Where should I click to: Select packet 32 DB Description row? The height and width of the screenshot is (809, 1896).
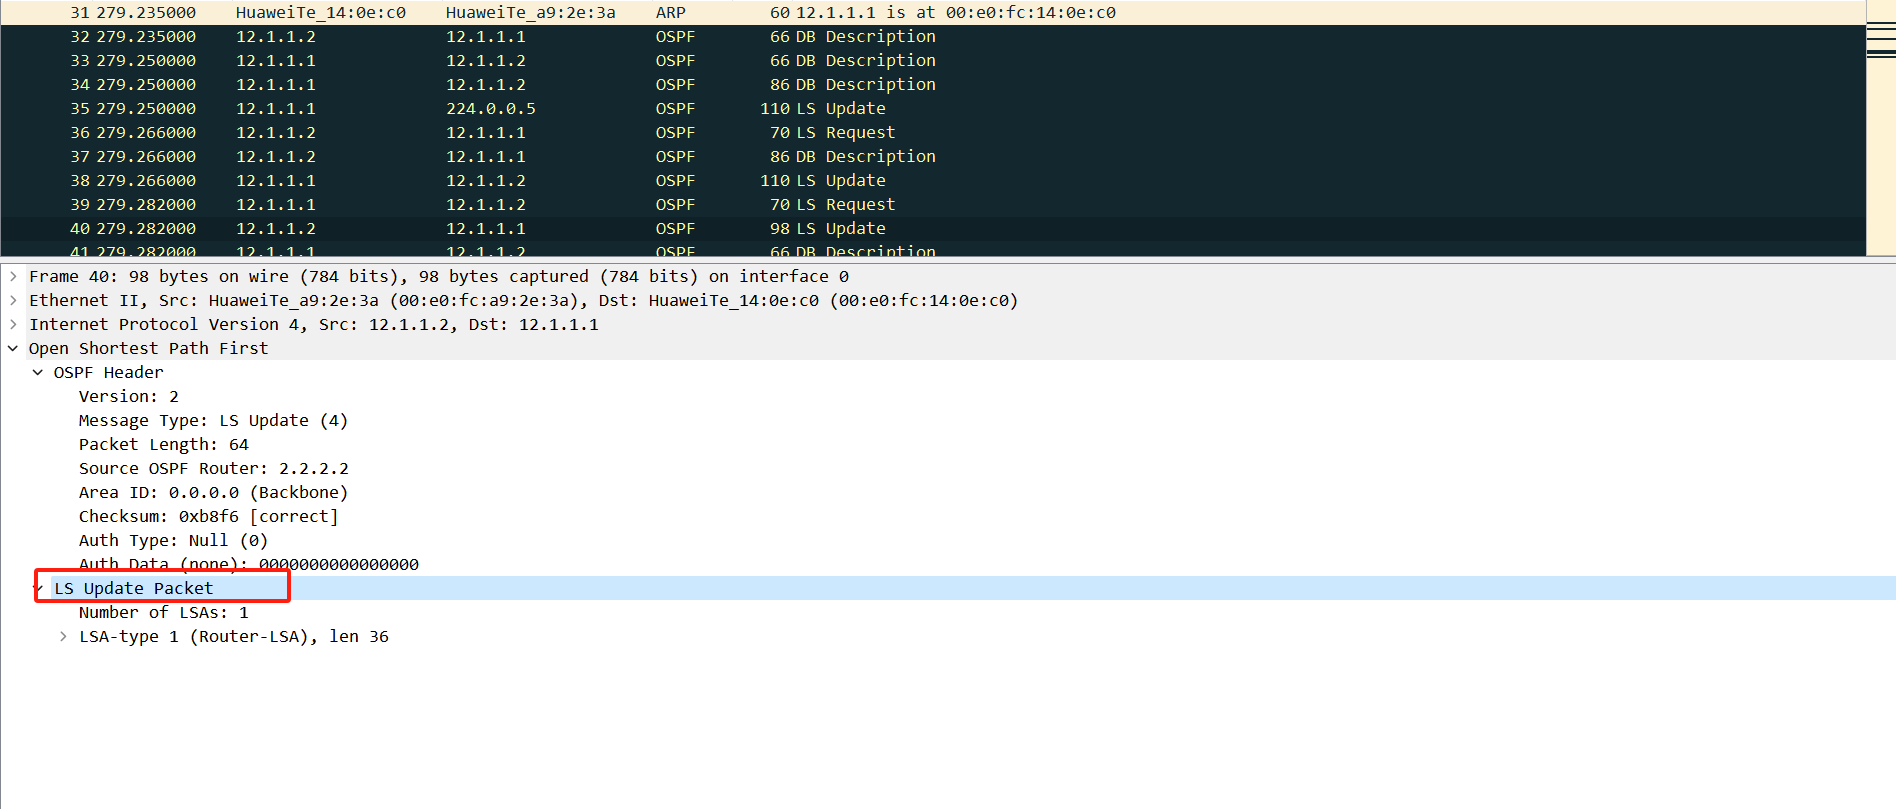tap(933, 37)
